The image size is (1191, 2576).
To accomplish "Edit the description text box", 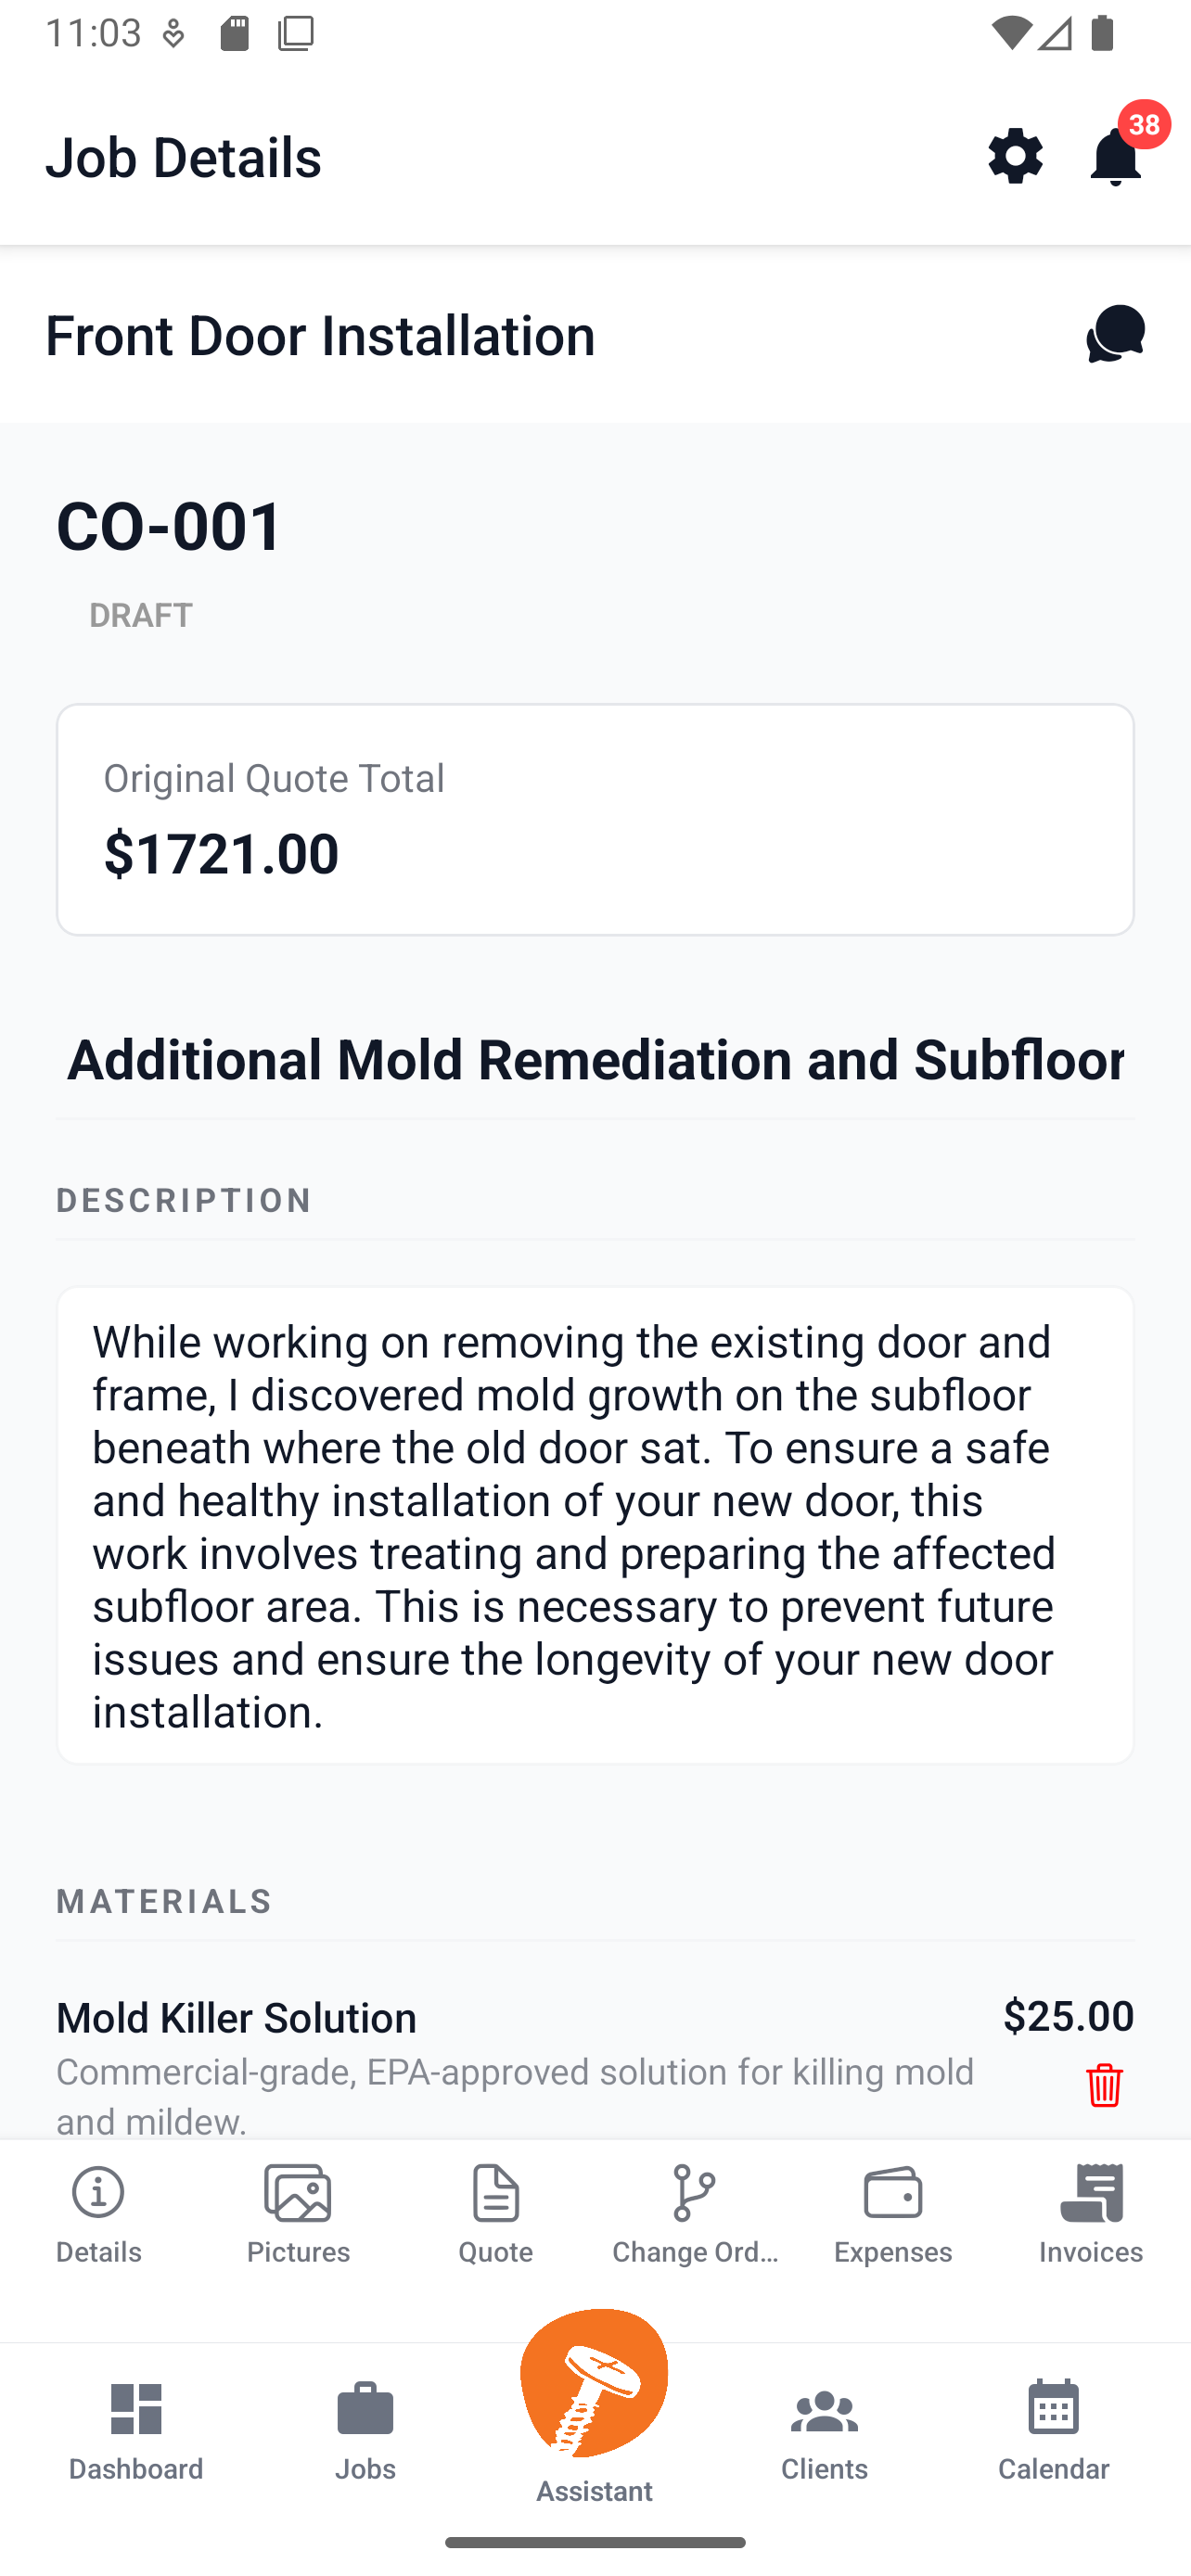I will pyautogui.click(x=595, y=1525).
